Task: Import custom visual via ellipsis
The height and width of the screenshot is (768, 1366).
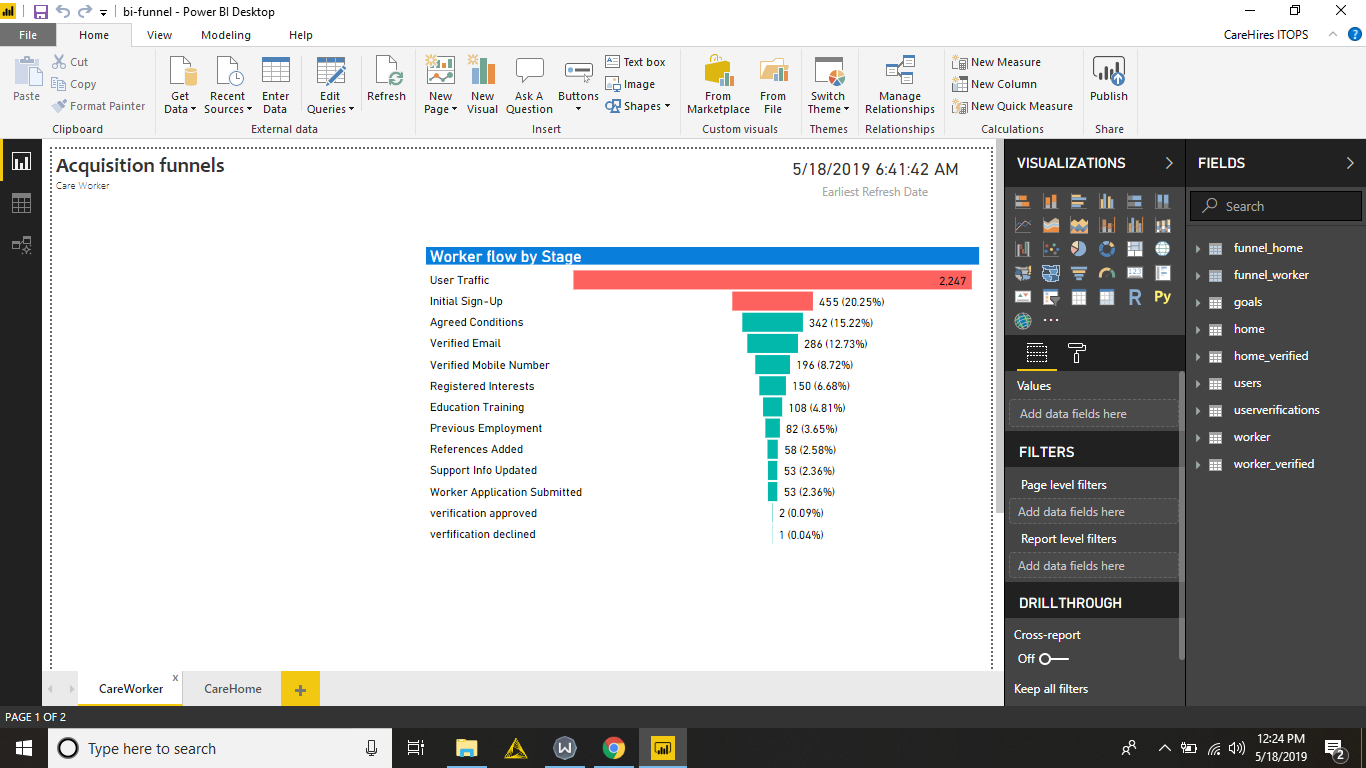Action: (x=1051, y=321)
